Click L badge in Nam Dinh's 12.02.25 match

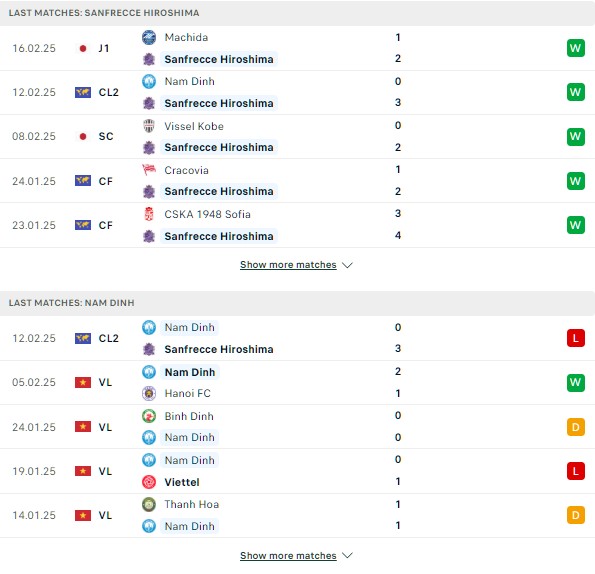[x=576, y=338]
